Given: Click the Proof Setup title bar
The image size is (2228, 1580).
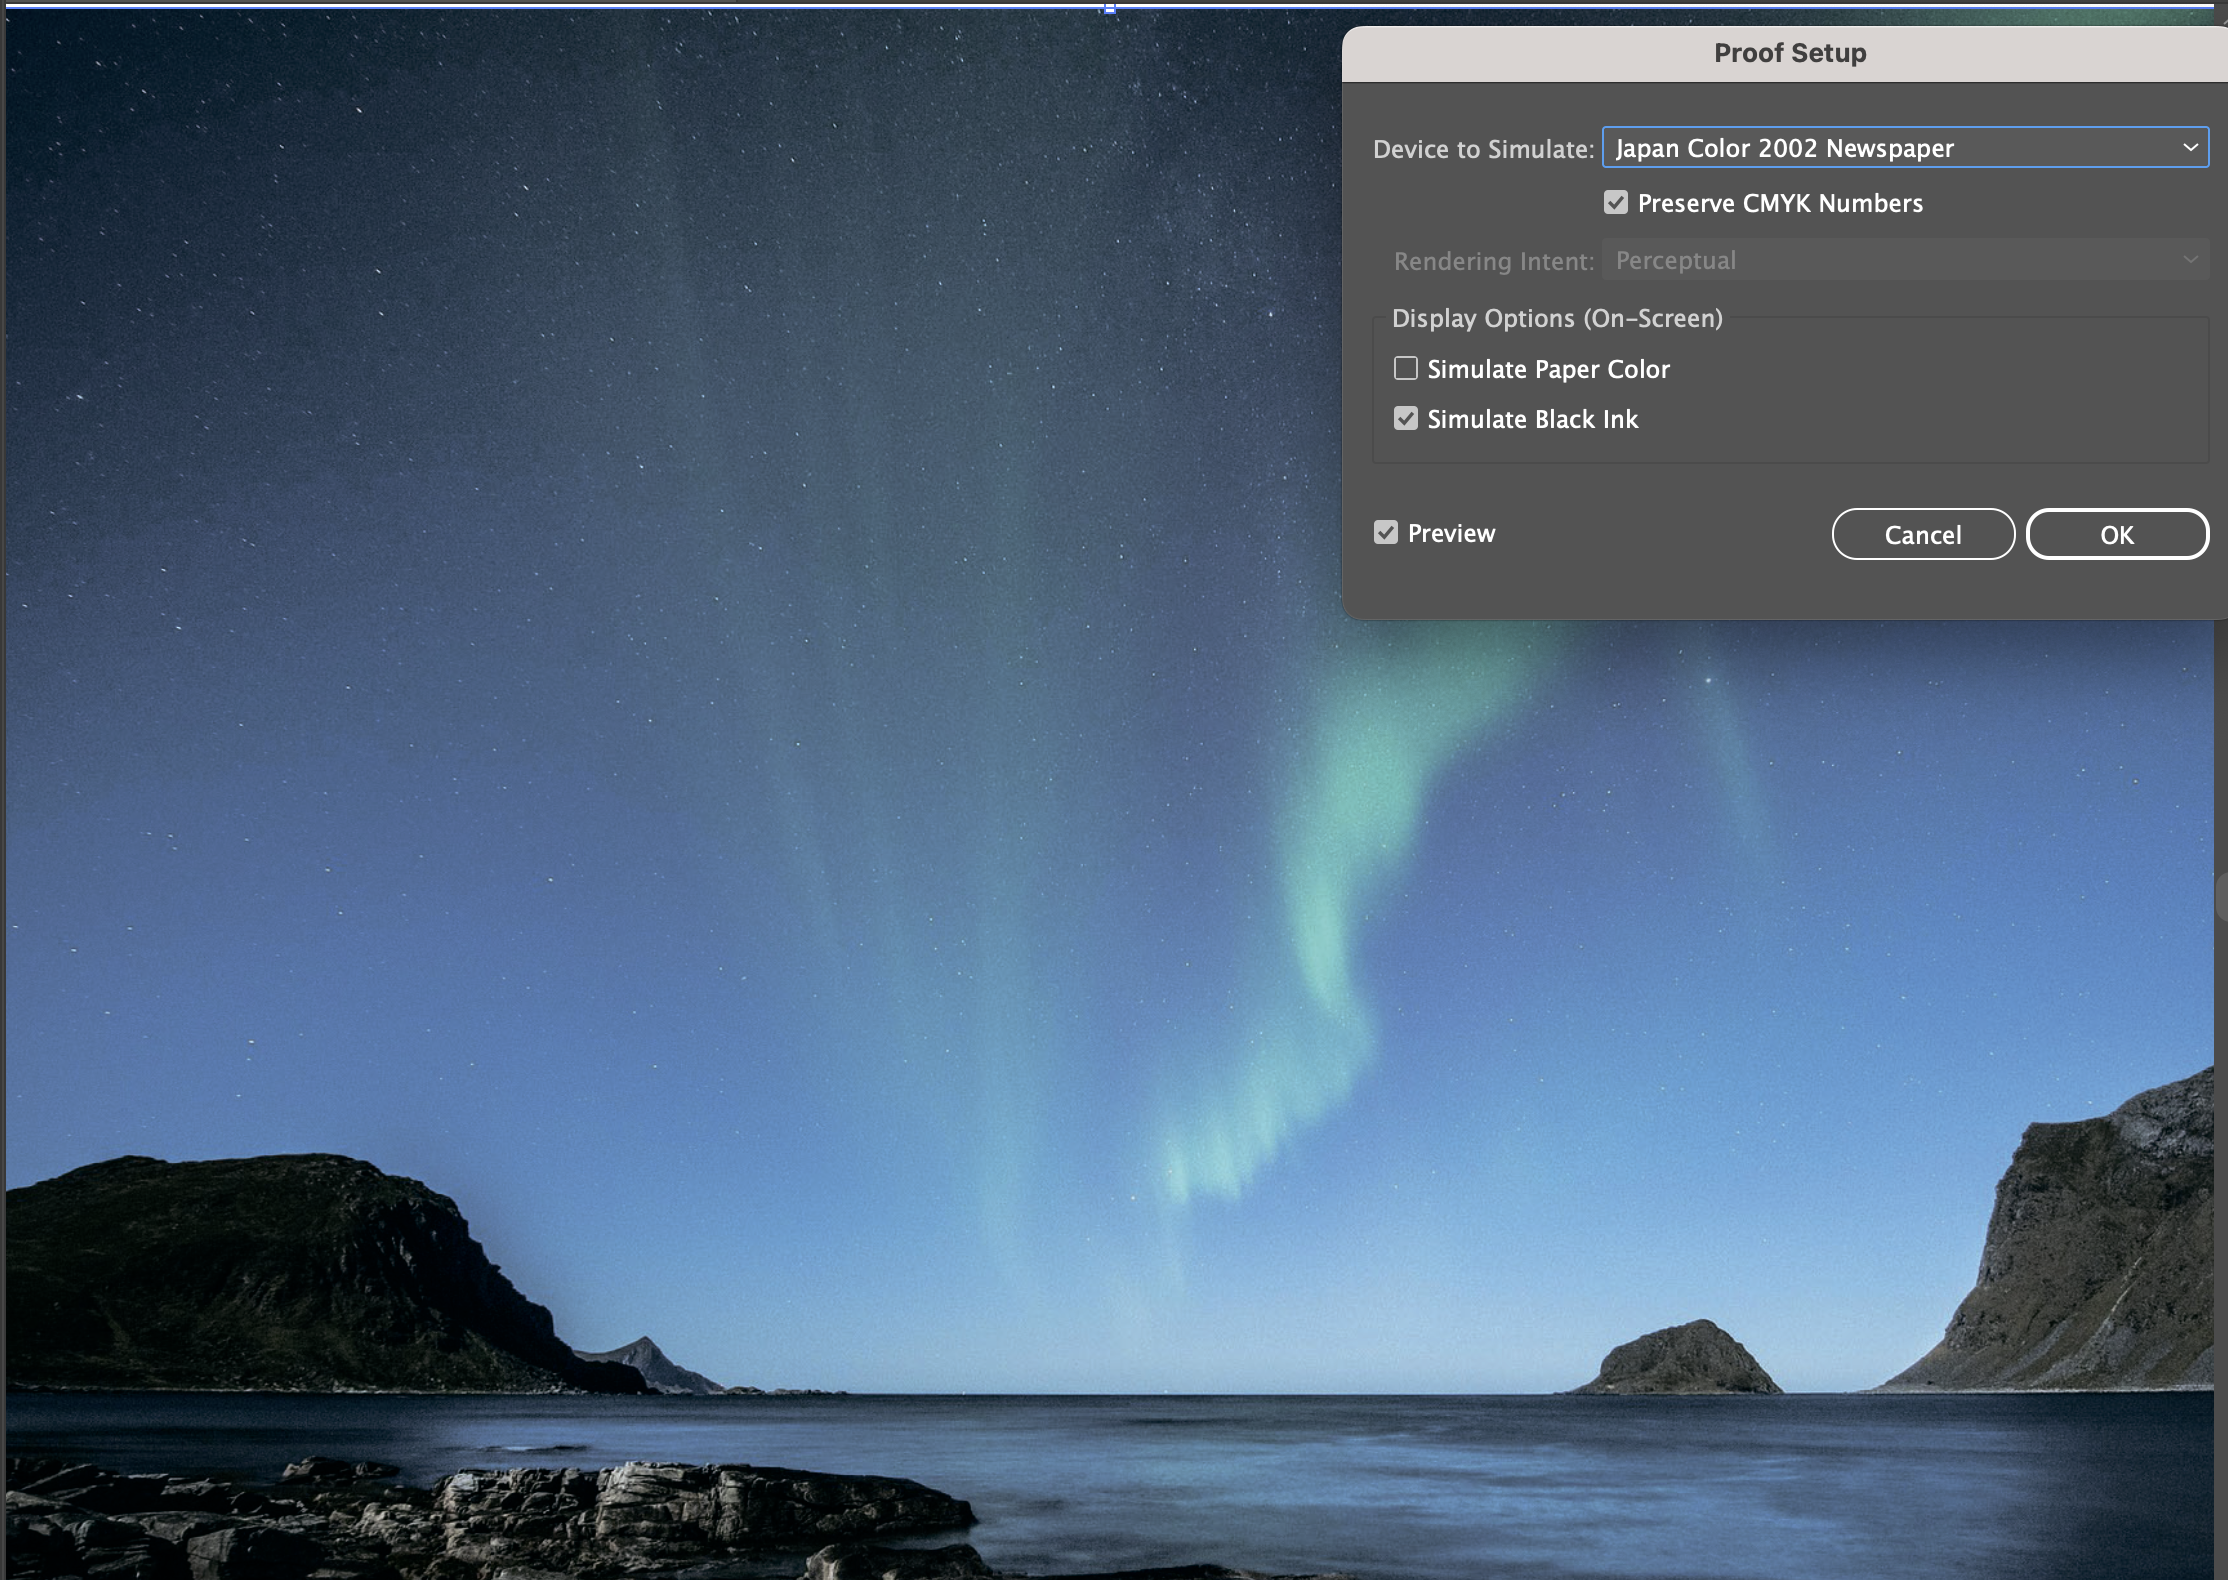Looking at the screenshot, I should coord(1789,53).
